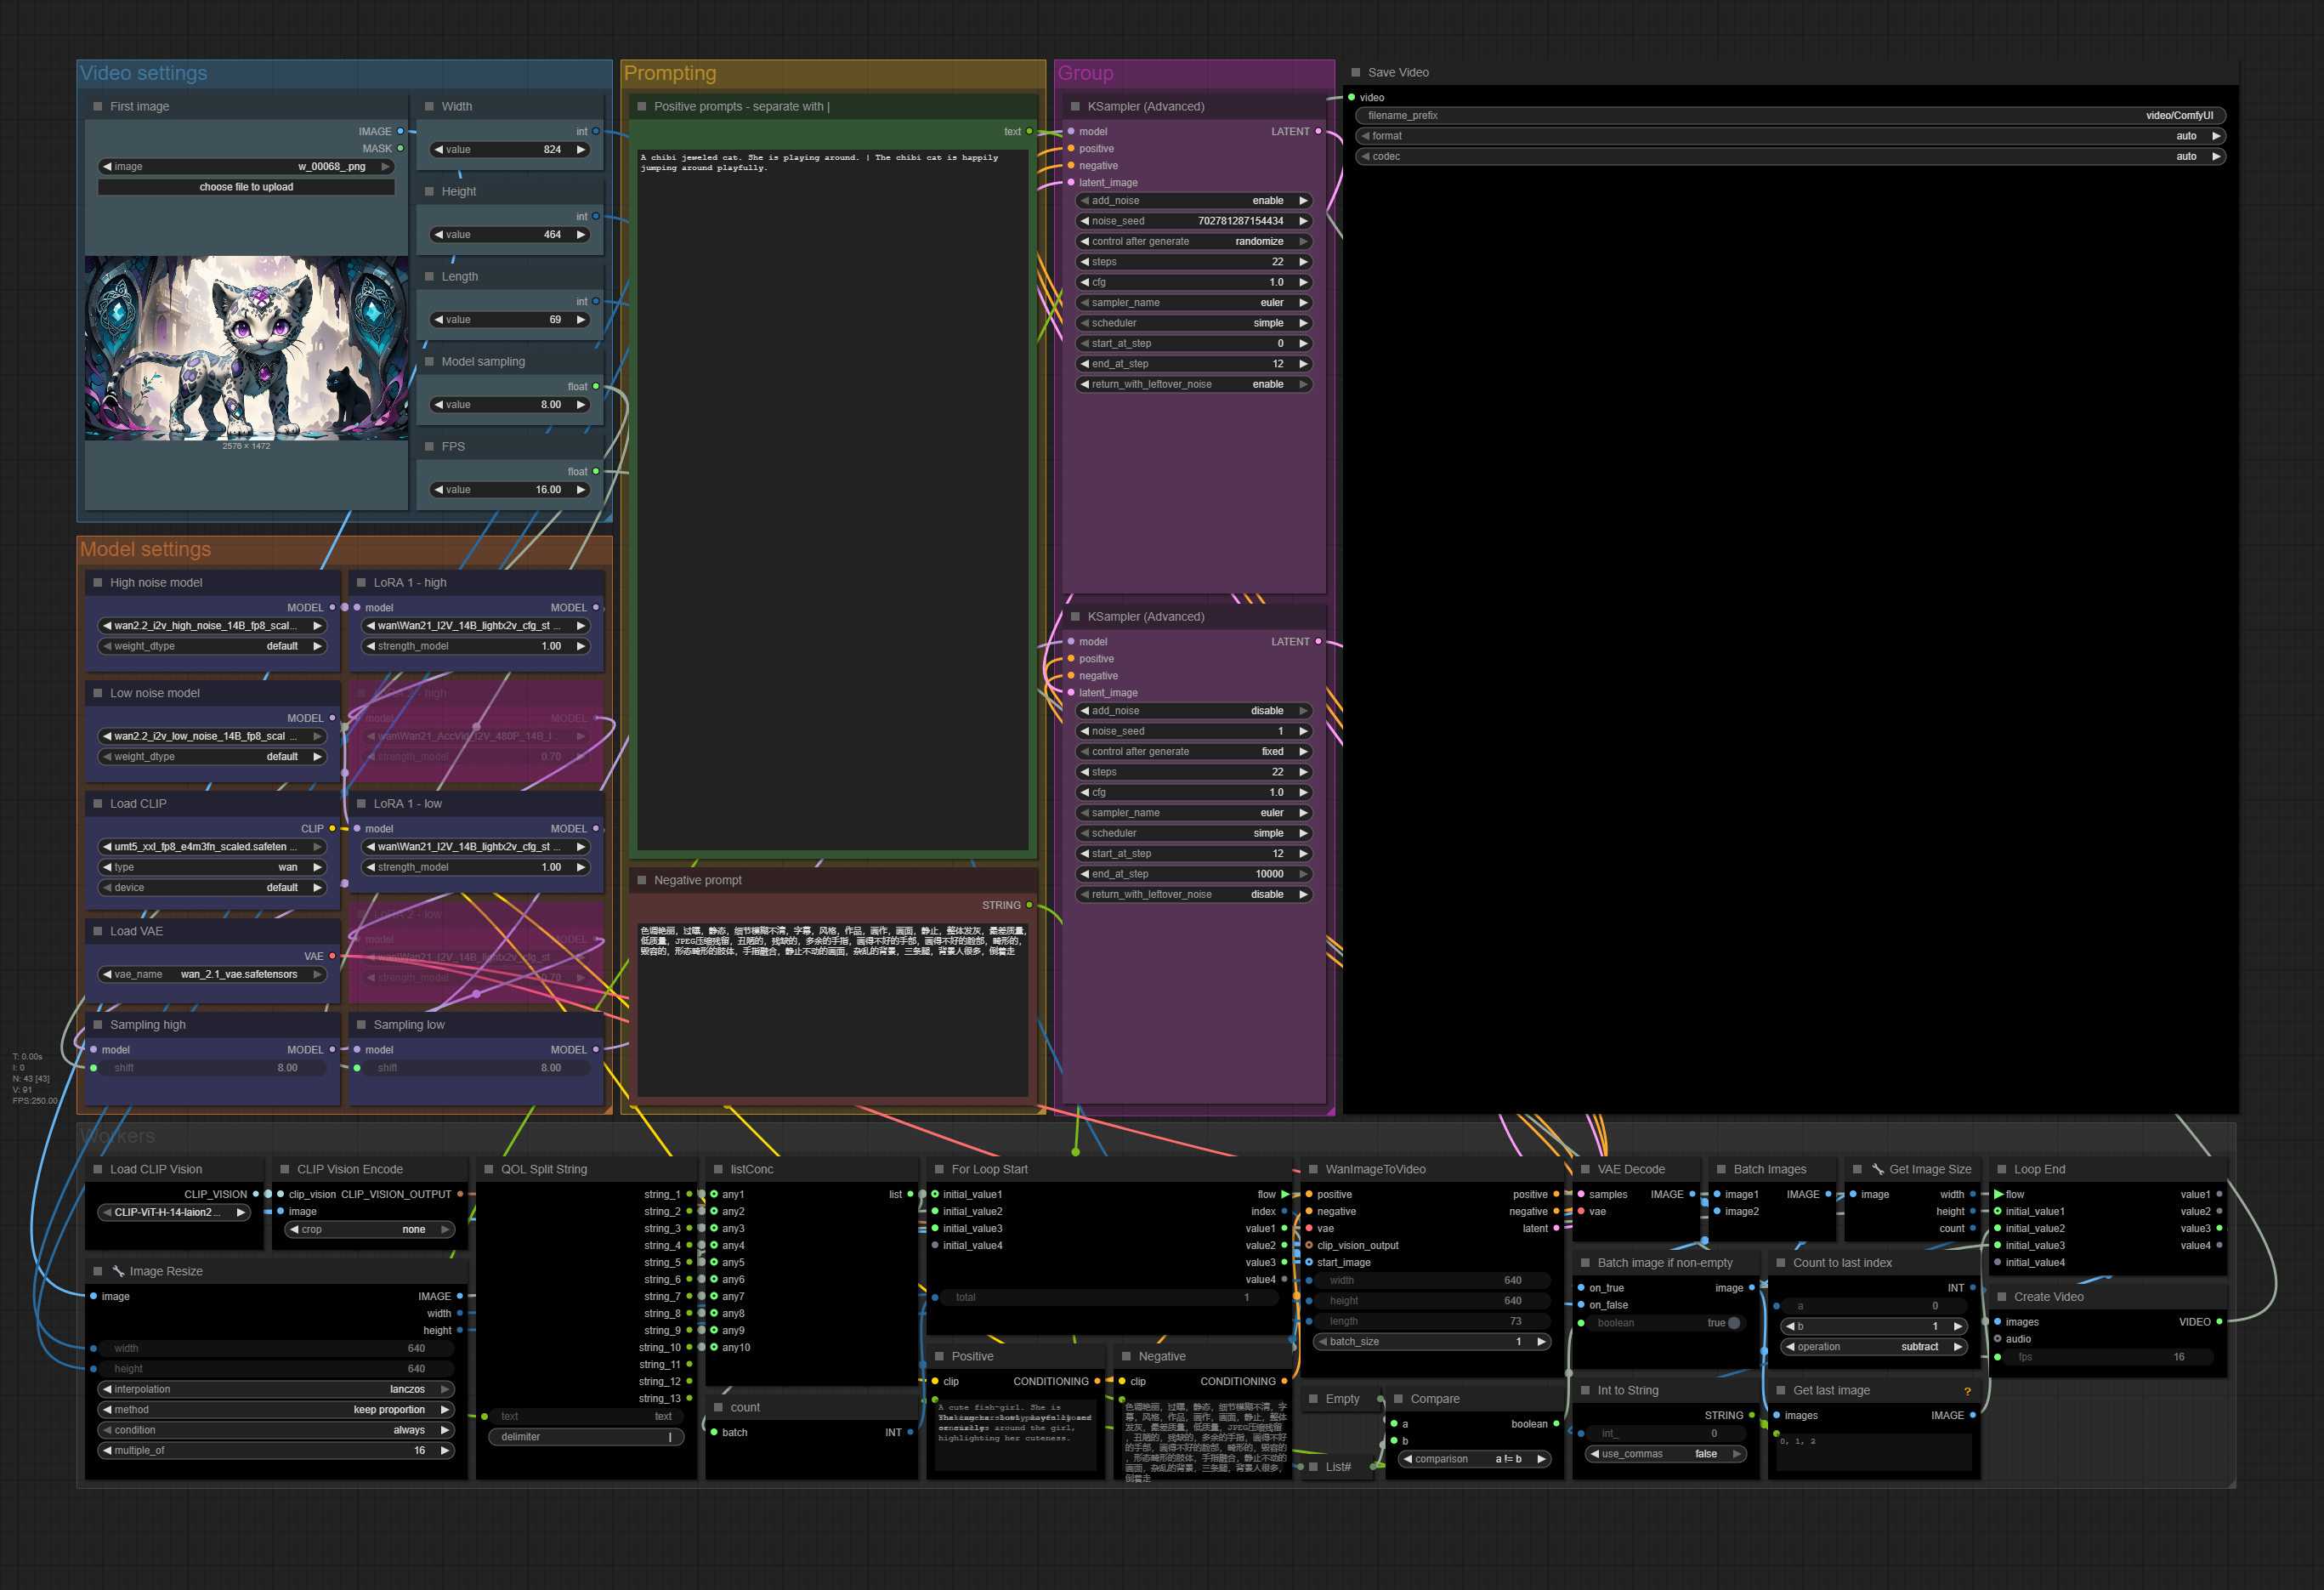This screenshot has height=1590, width=2324.
Task: Collapse the Save Video node via its title dot
Action: [1356, 72]
